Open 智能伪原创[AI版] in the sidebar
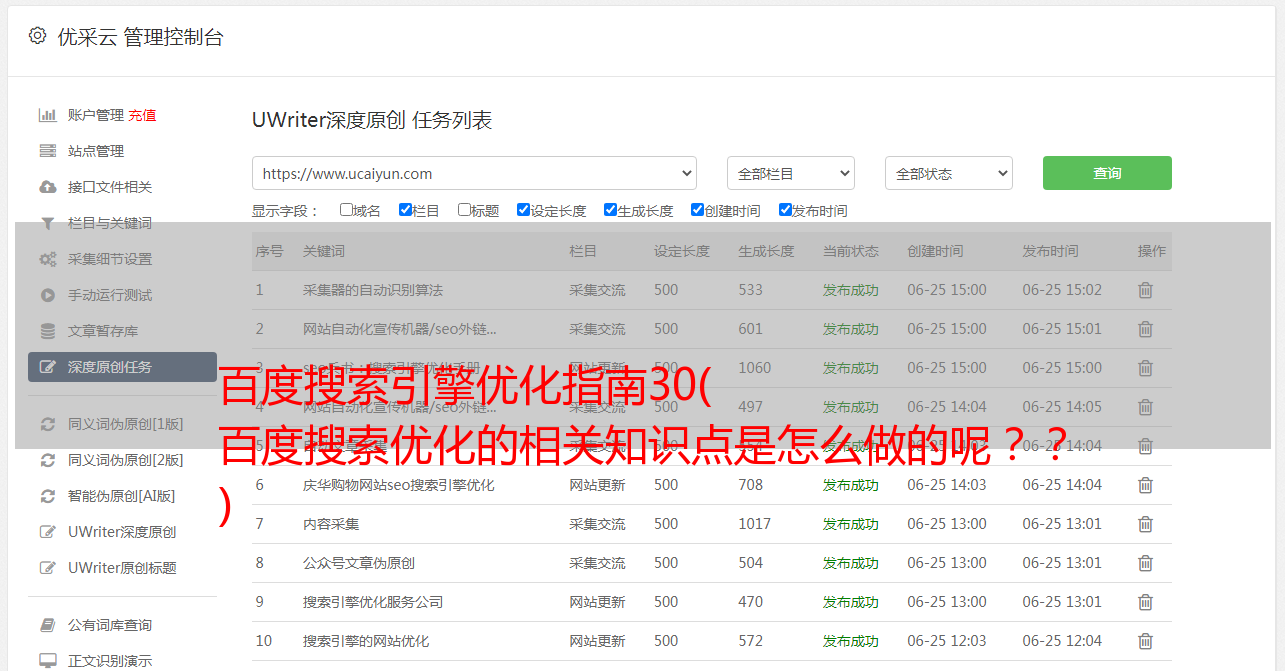The width and height of the screenshot is (1285, 671). point(121,496)
